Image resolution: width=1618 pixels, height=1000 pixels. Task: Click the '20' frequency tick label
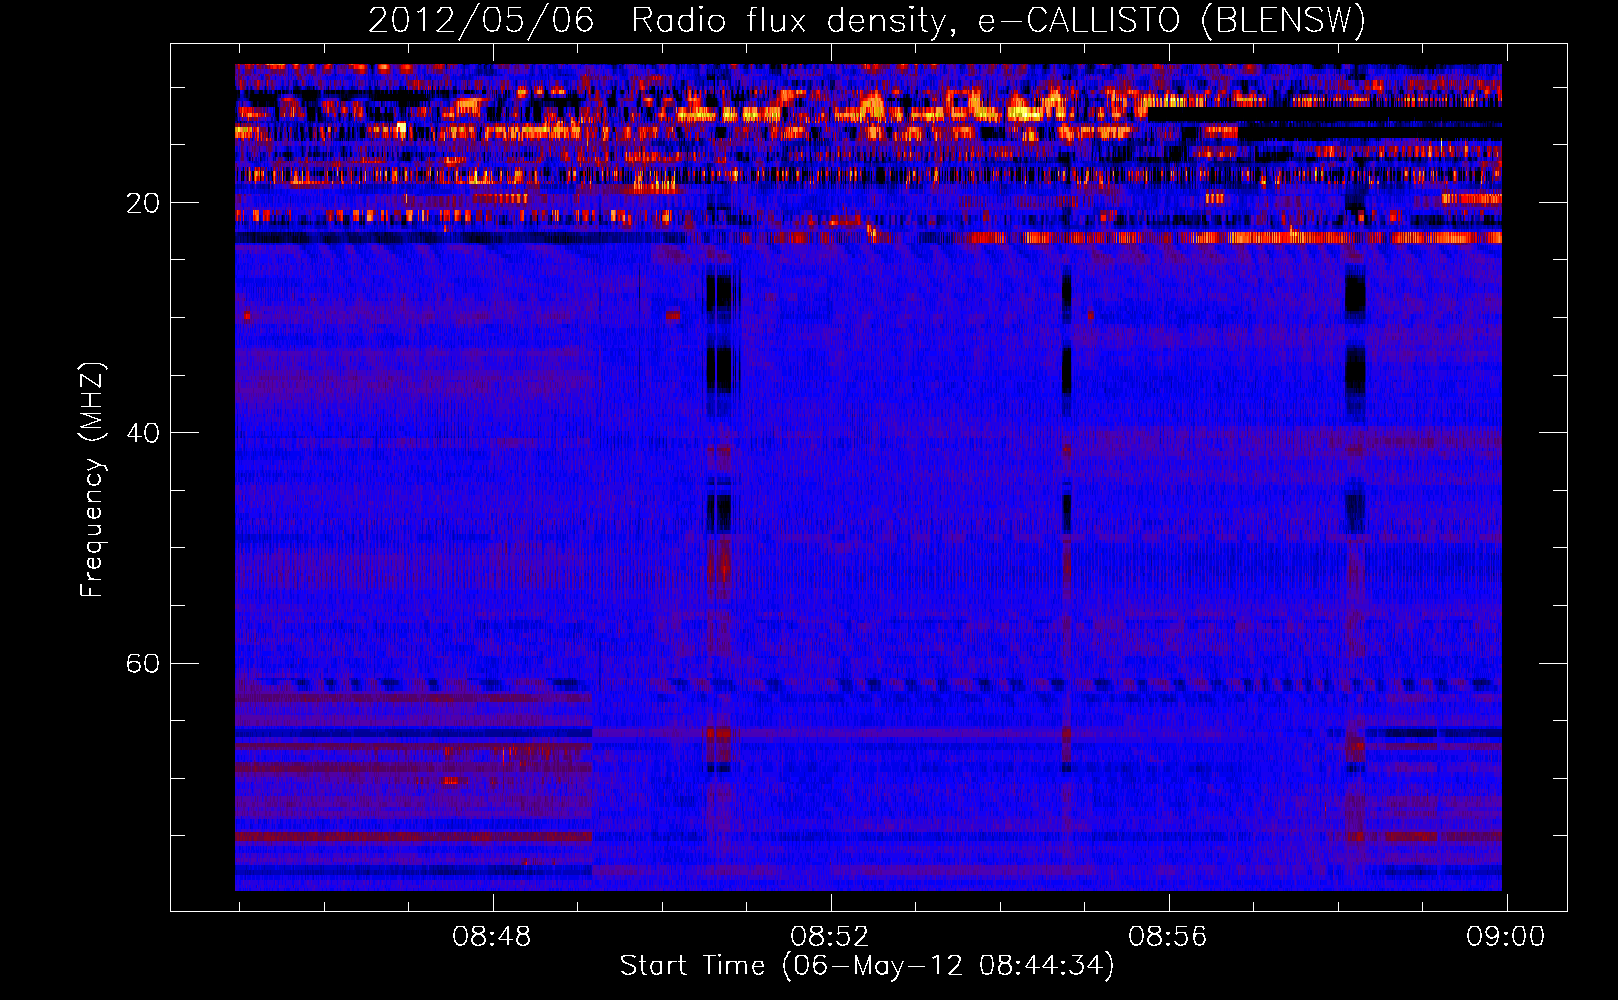click(143, 203)
